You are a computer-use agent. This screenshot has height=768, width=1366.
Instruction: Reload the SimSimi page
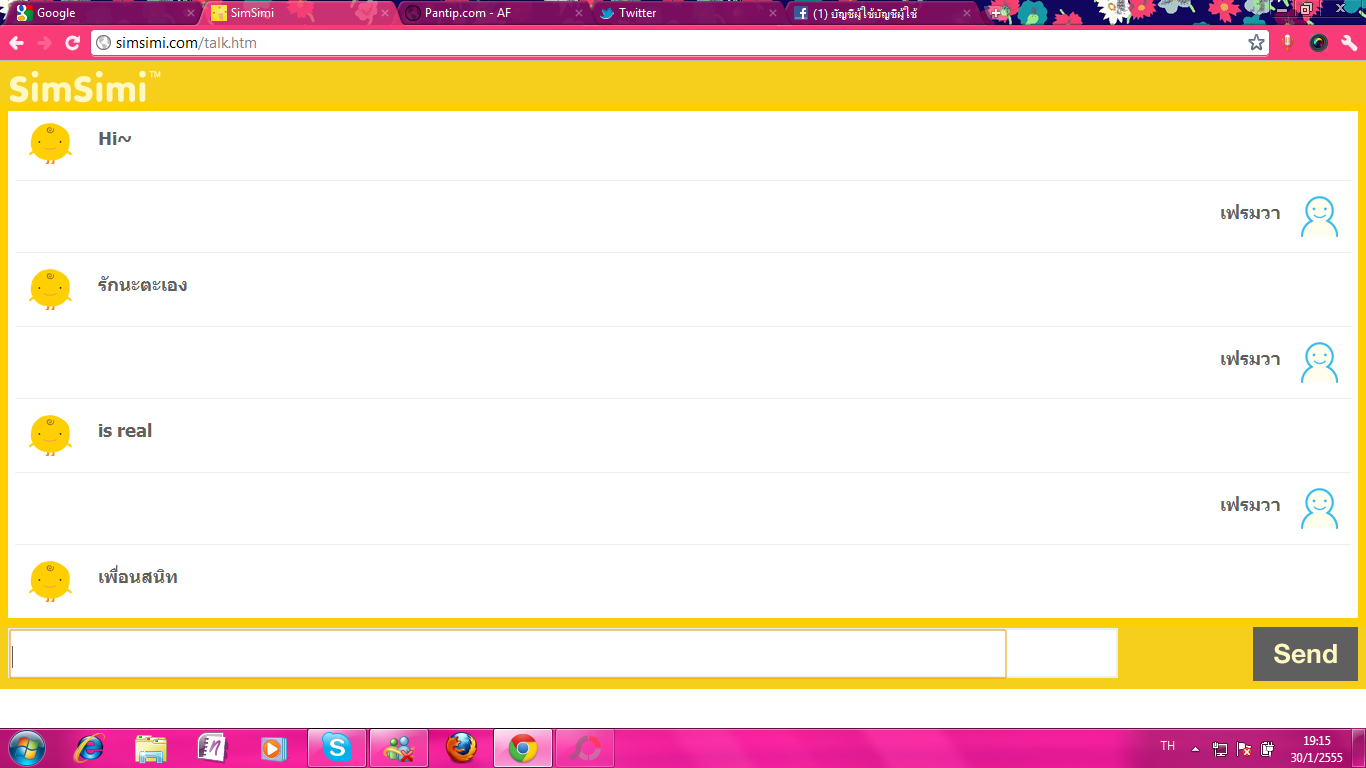tap(72, 43)
